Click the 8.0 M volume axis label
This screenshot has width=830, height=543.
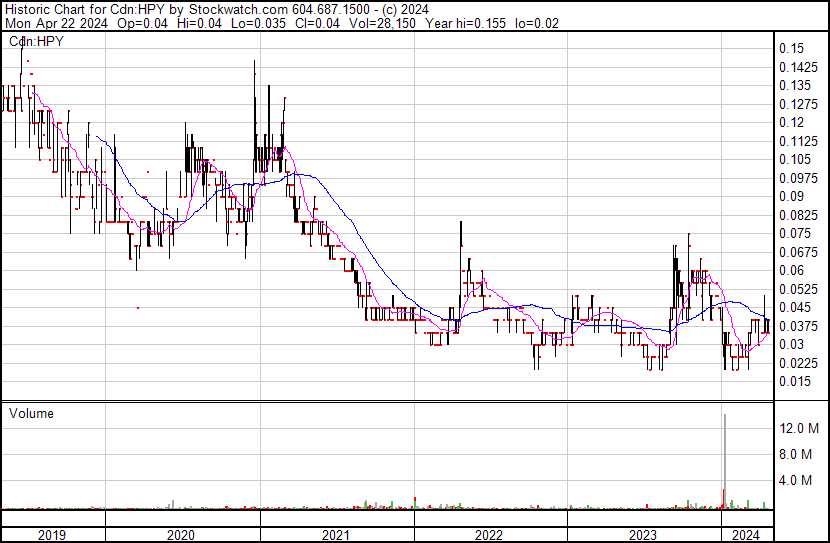click(x=797, y=454)
